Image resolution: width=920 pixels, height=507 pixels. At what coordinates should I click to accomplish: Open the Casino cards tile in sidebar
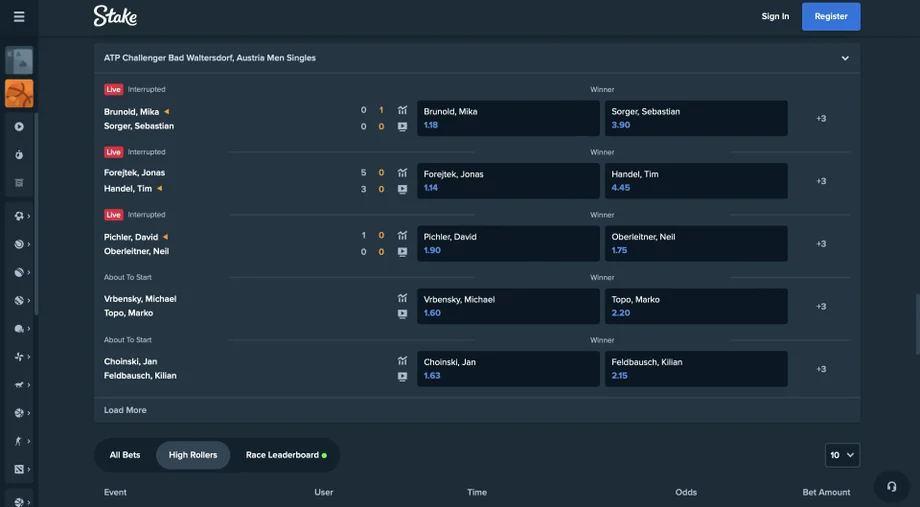(19, 60)
